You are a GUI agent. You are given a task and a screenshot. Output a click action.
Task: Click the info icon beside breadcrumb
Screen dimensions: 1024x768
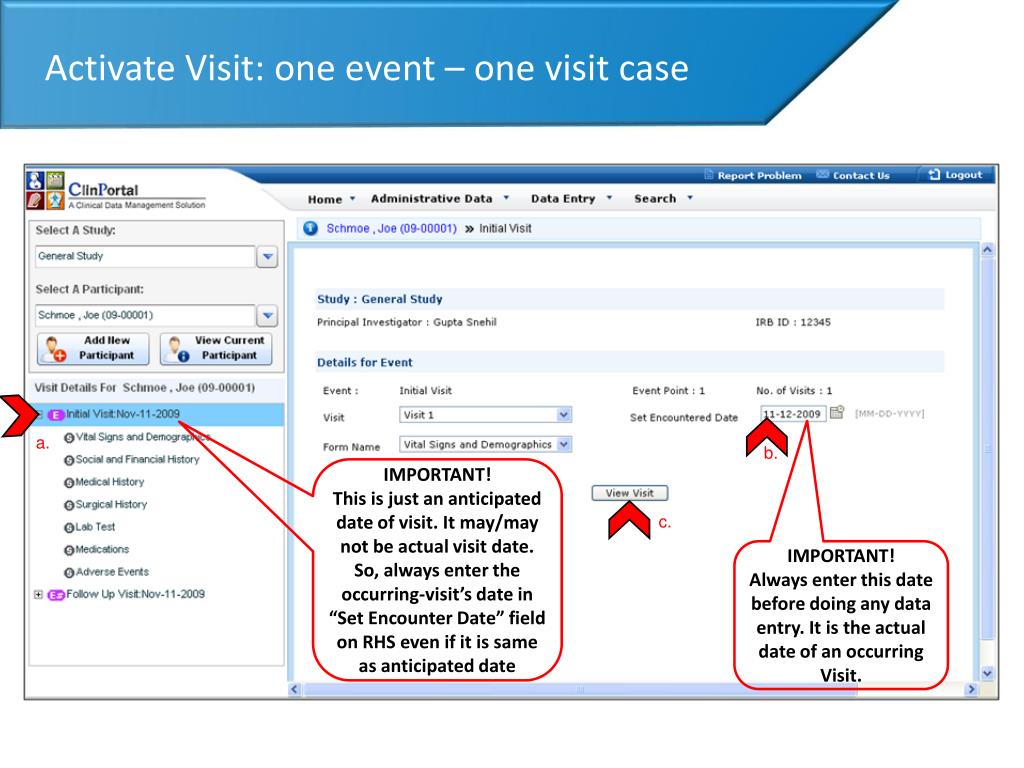click(x=311, y=229)
